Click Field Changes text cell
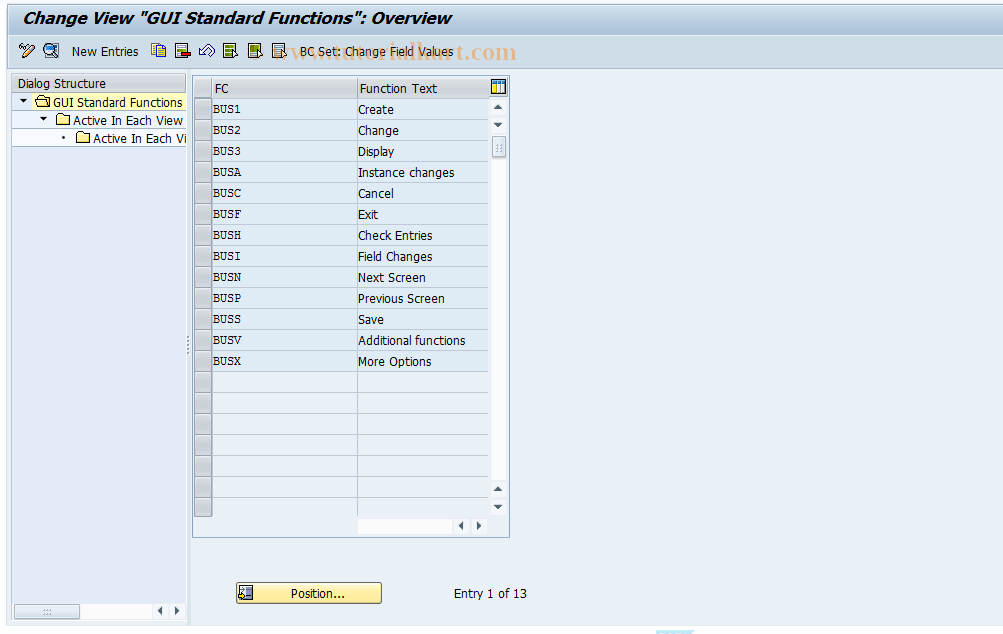Viewport: 1003px width, 634px height. [x=423, y=257]
